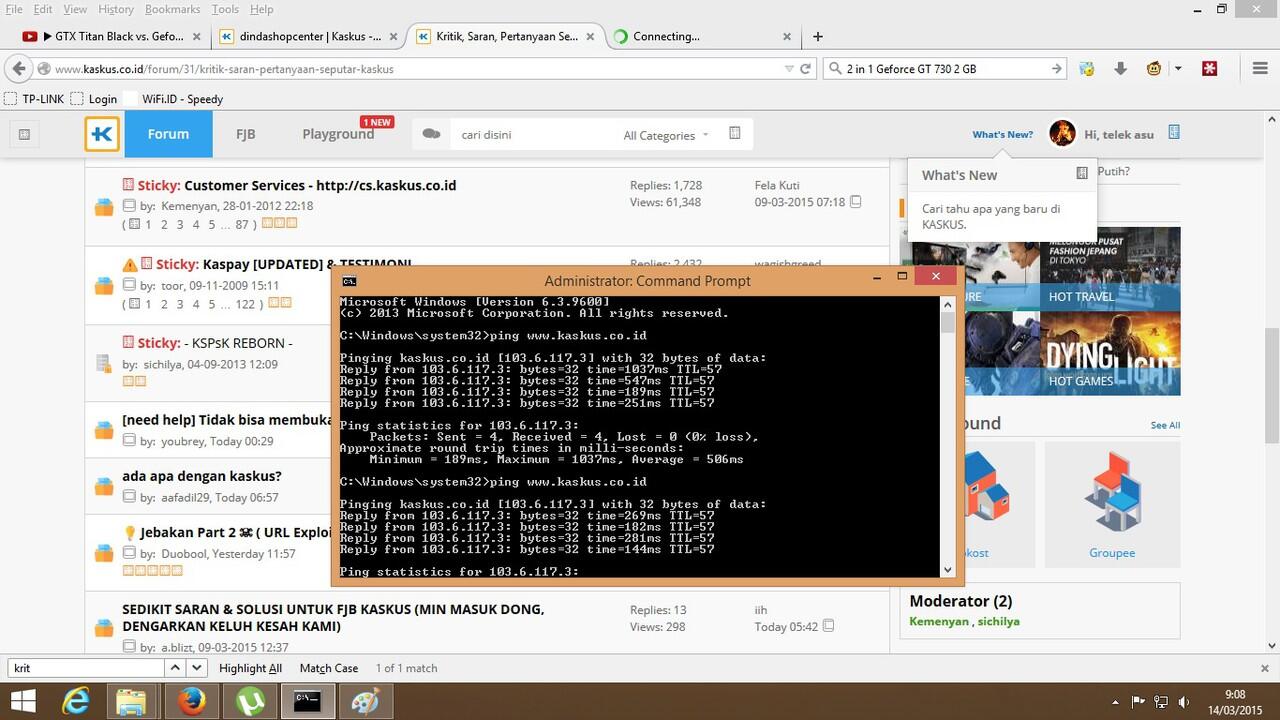Open the TP-LINK bookmark
Viewport: 1280px width, 720px height.
click(x=35, y=99)
